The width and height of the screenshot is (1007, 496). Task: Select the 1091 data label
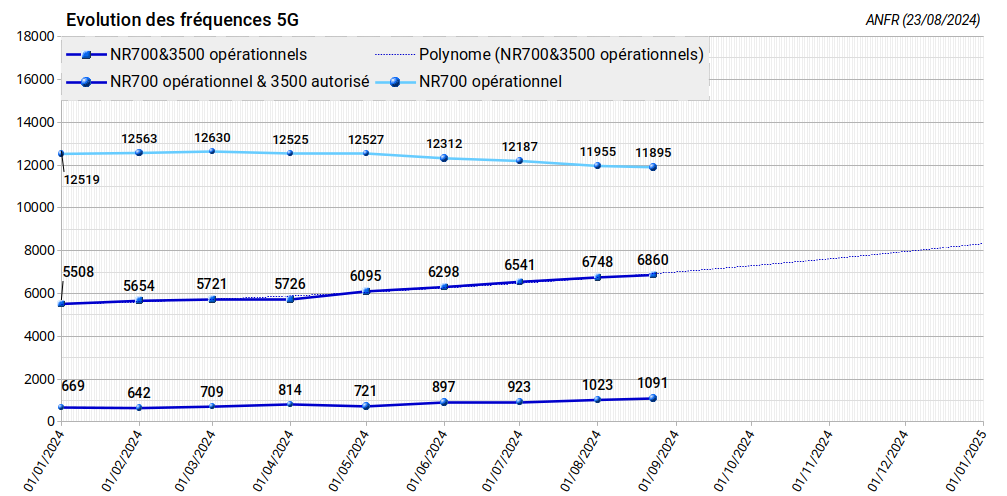[x=652, y=383]
